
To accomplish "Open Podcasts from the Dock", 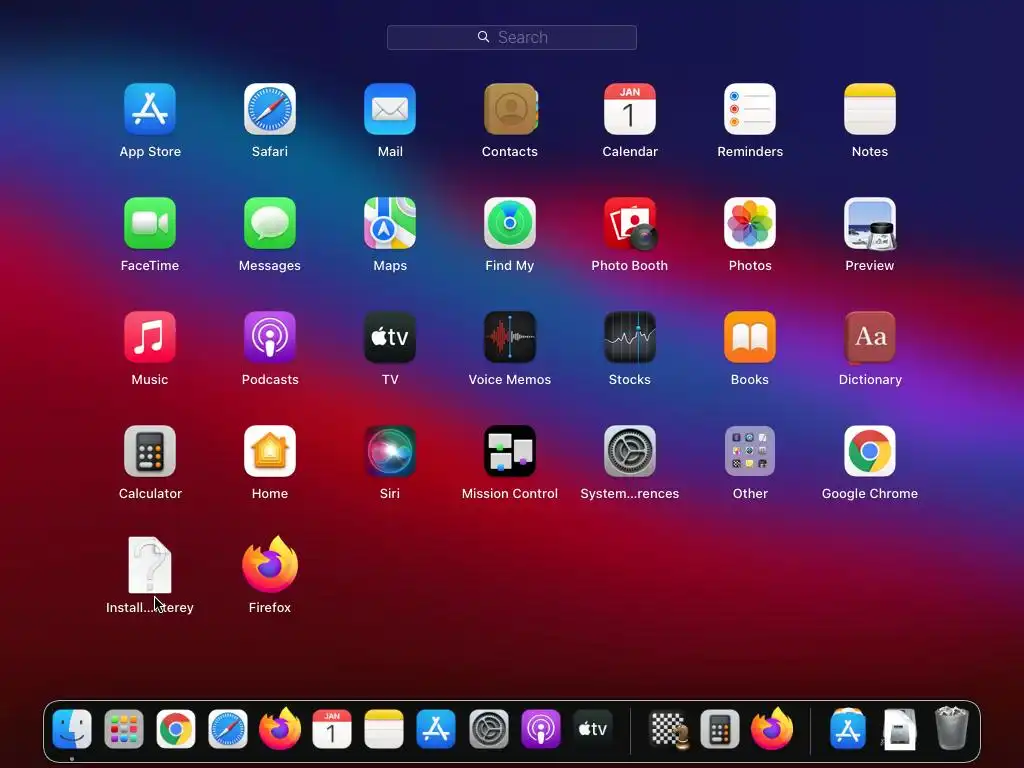I will [x=541, y=729].
